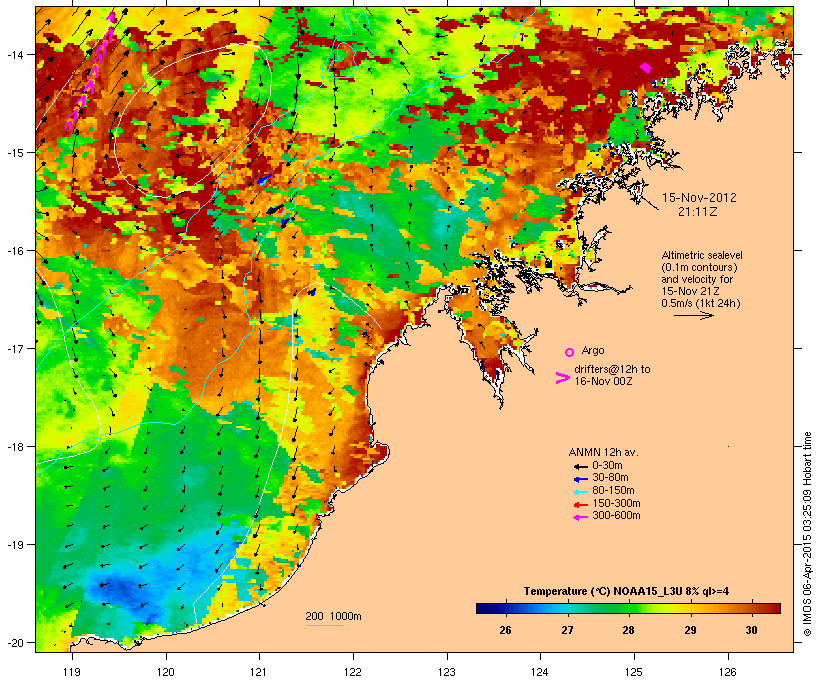Click the 300-600m depth label
Viewport: 820px width, 680px height.
point(616,516)
